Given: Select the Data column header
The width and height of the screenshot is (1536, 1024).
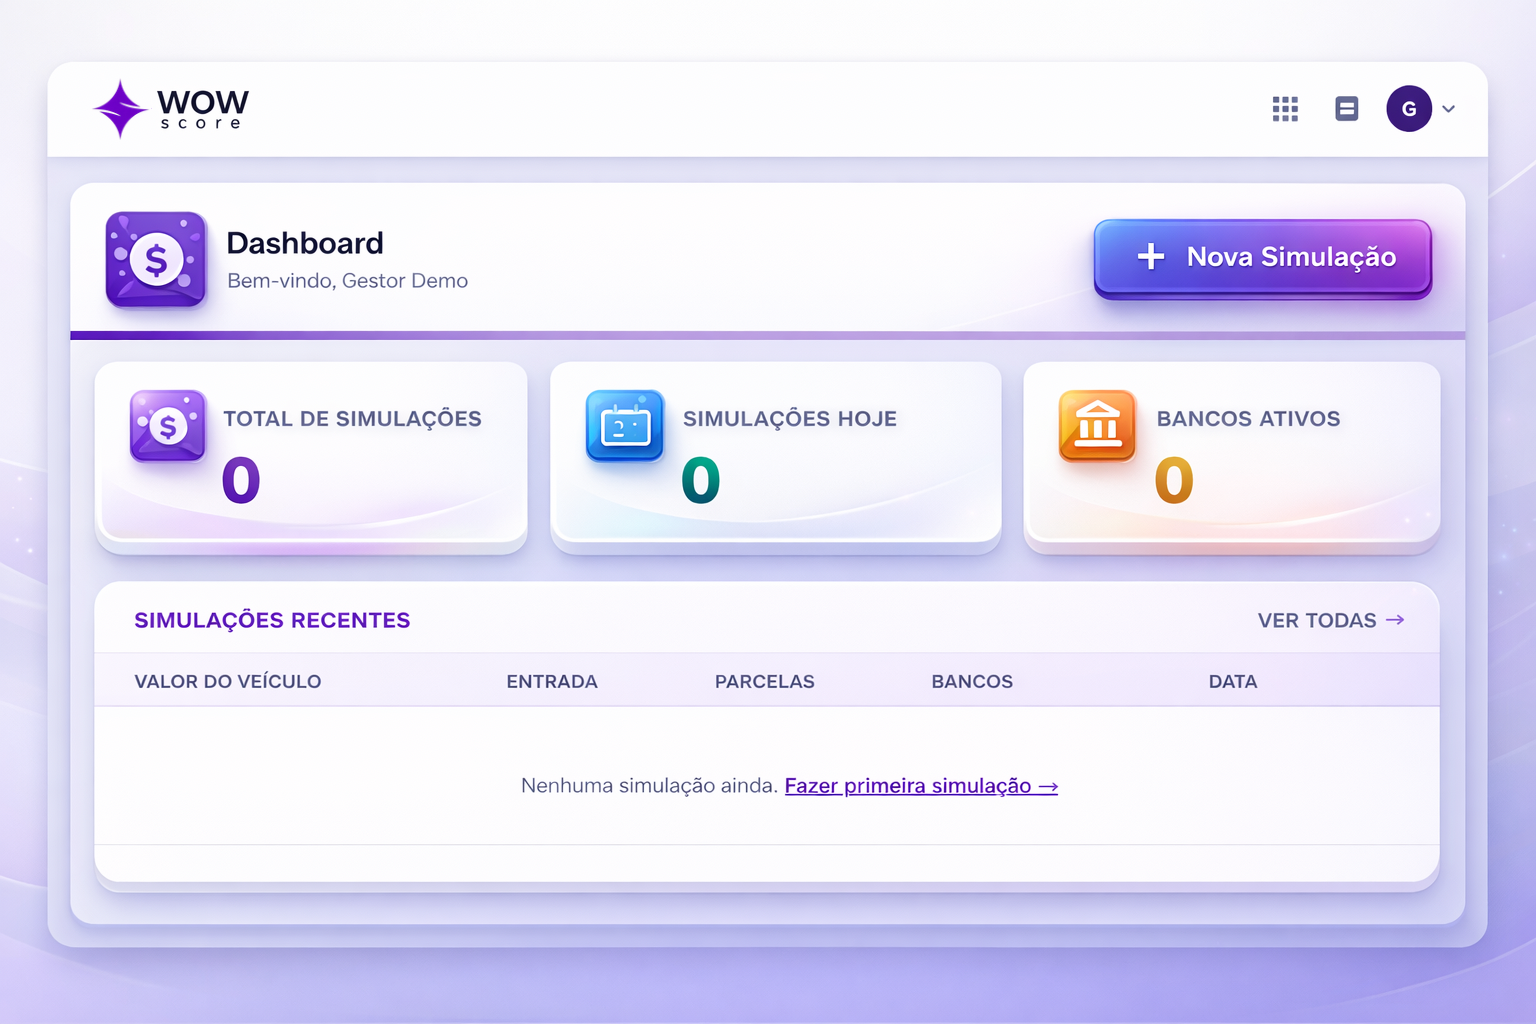Looking at the screenshot, I should point(1232,682).
